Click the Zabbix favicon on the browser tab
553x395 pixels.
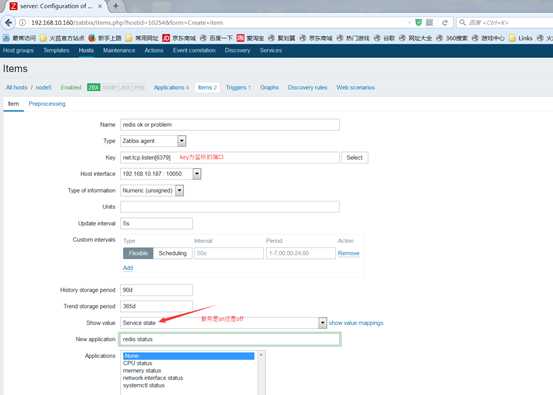tap(13, 6)
